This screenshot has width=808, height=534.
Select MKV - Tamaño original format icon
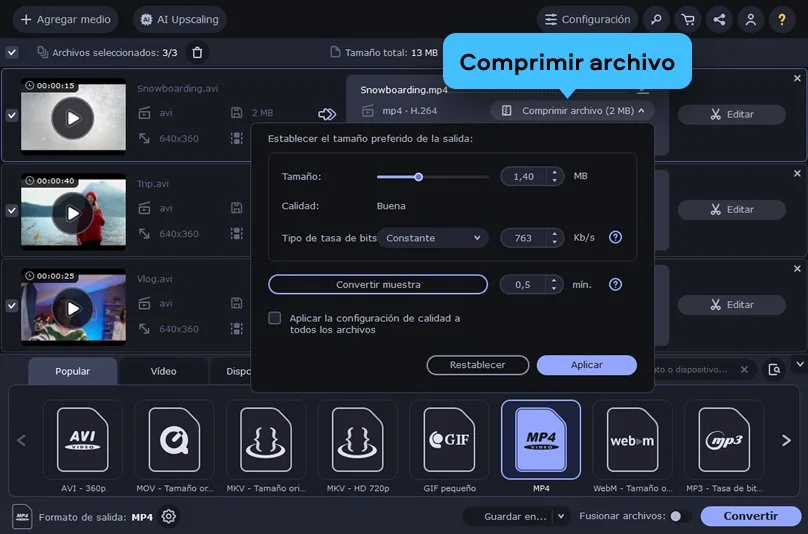click(266, 440)
